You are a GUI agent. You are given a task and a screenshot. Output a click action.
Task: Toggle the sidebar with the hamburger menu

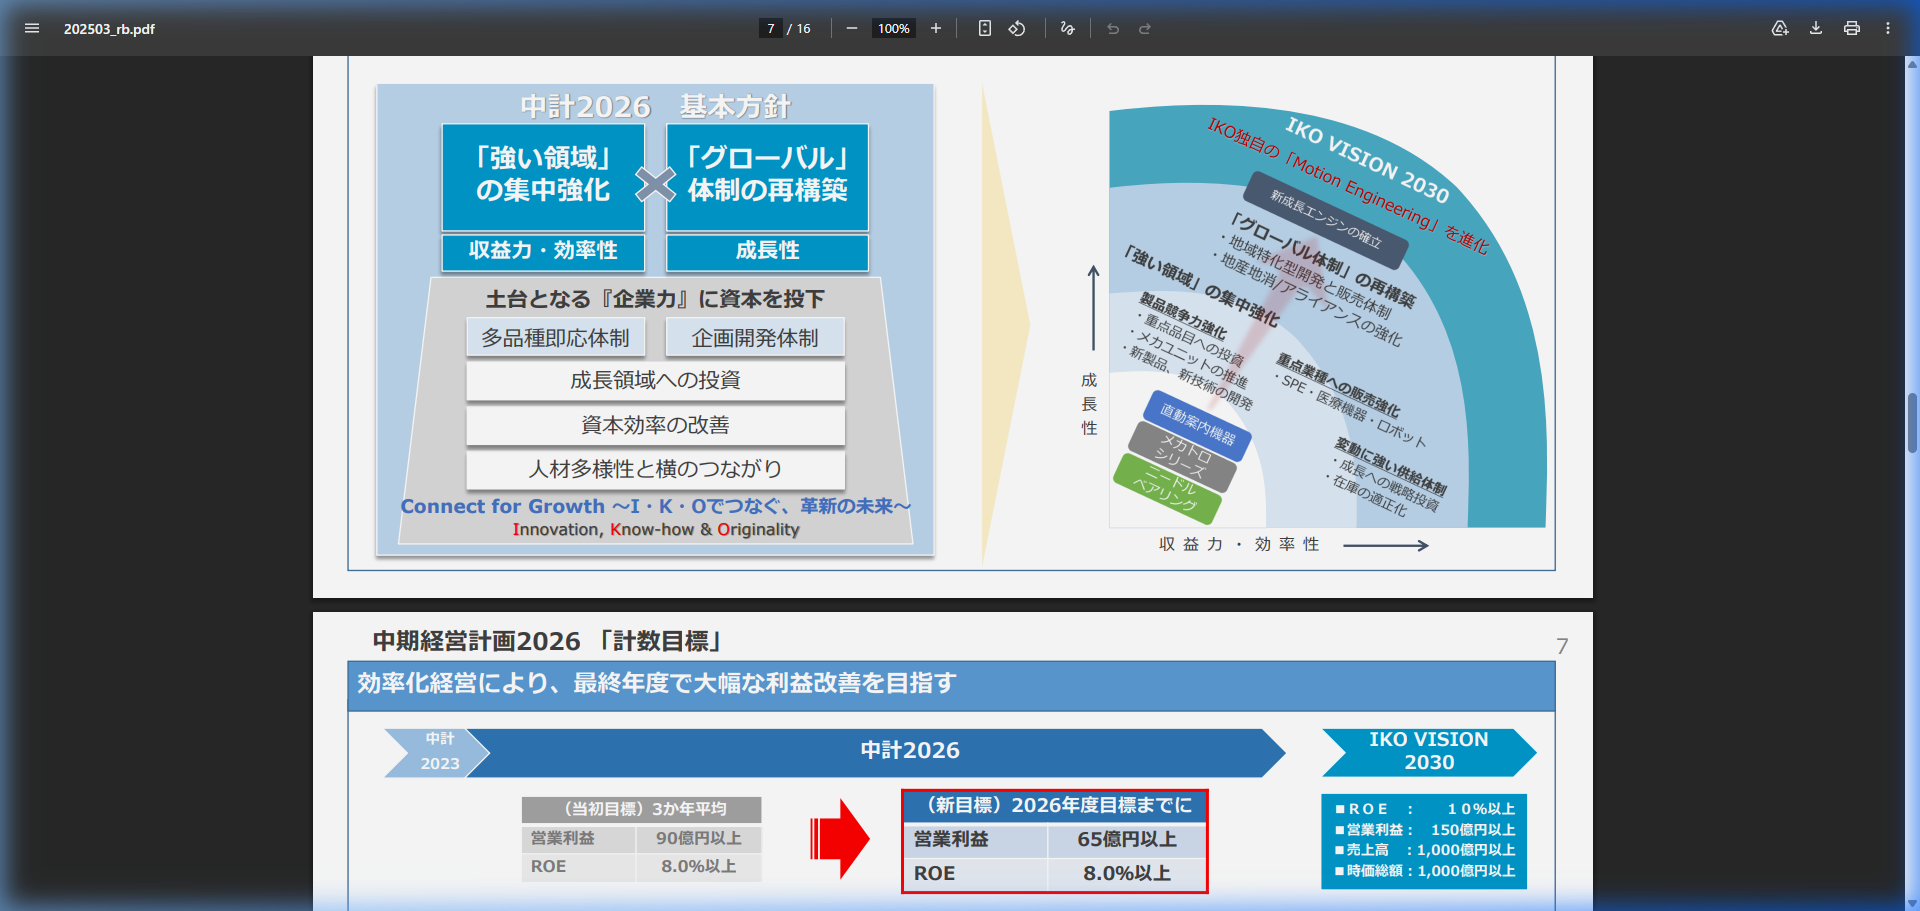point(32,29)
